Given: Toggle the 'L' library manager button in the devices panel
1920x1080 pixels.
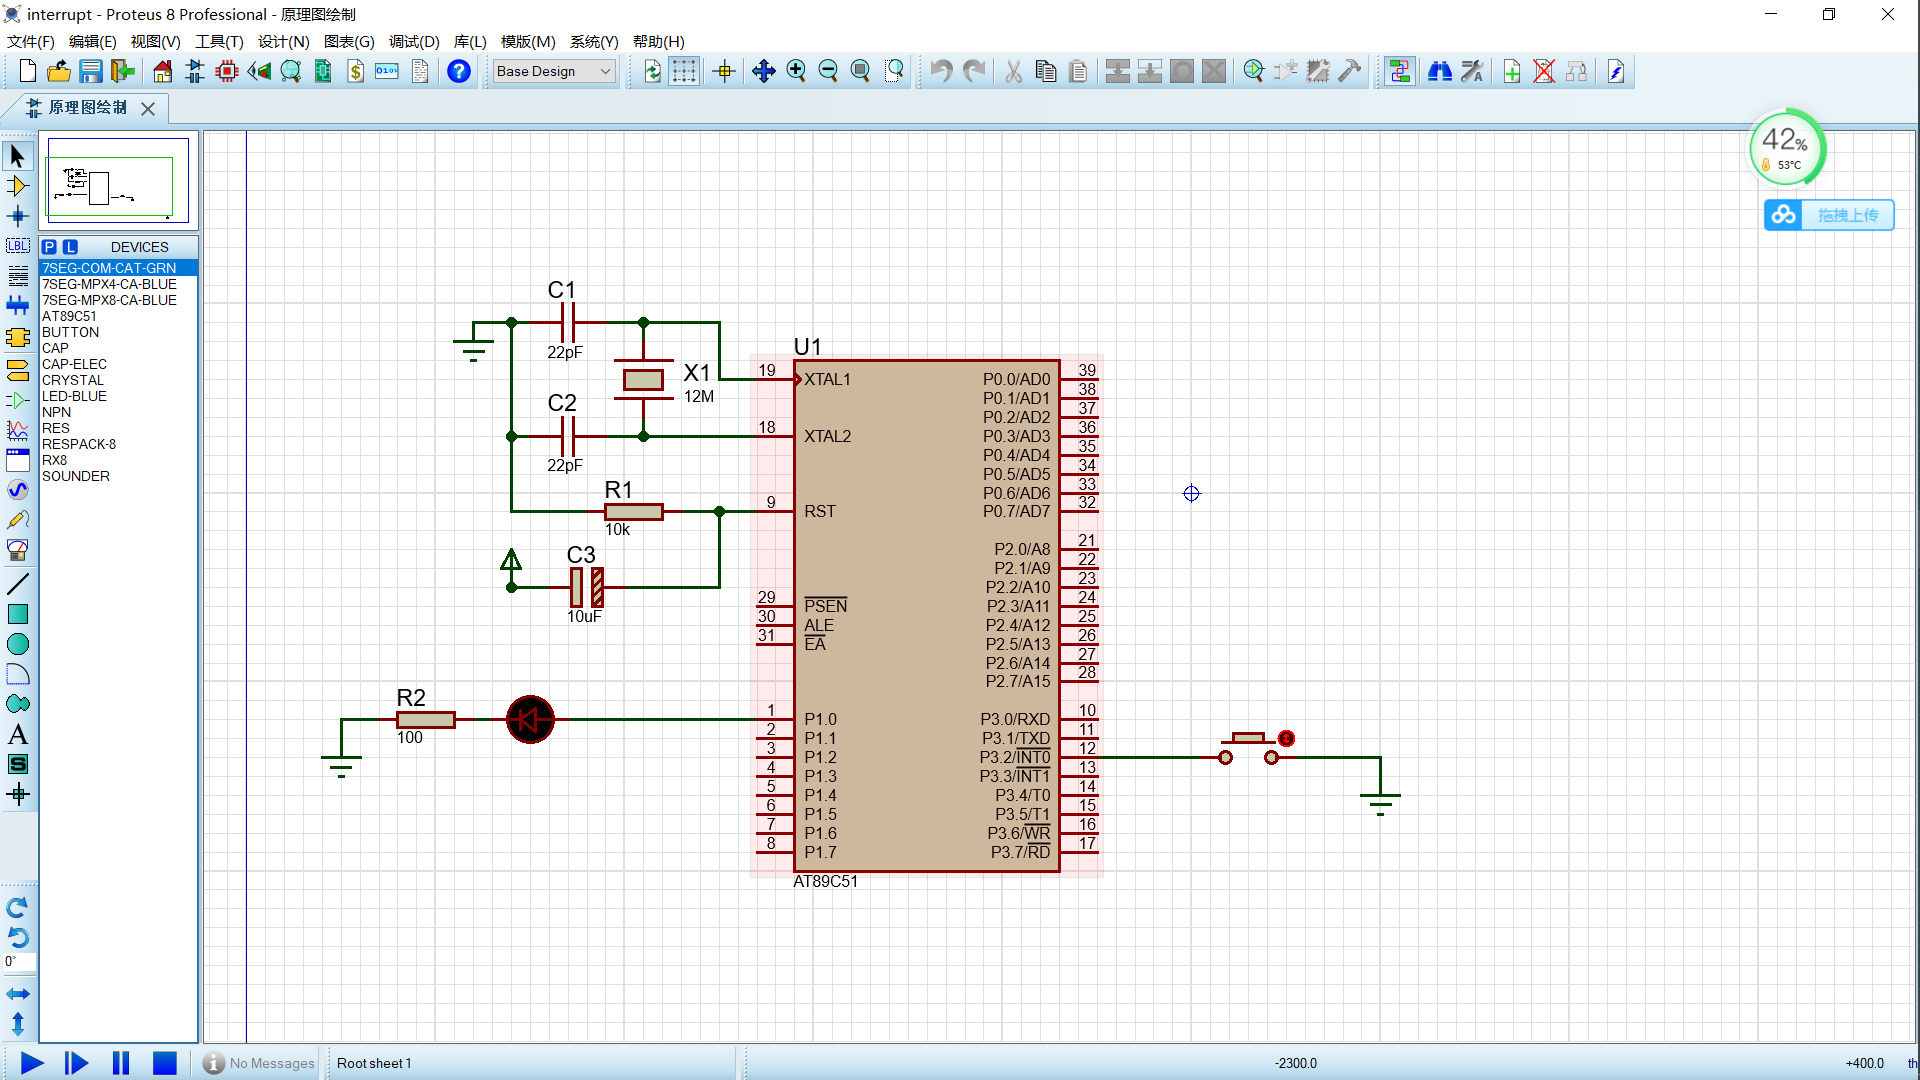Looking at the screenshot, I should point(70,247).
